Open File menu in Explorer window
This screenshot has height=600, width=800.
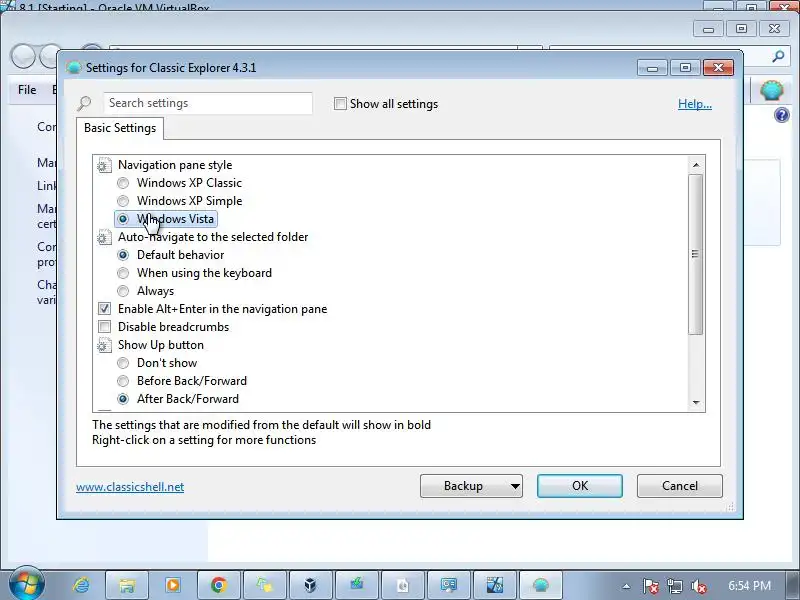tap(27, 90)
